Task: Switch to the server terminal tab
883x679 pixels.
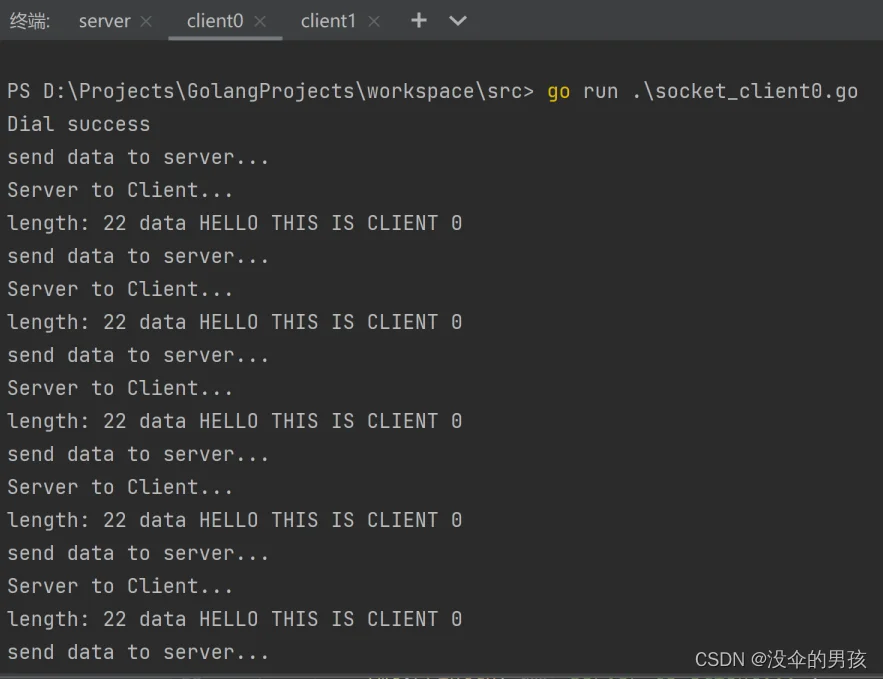Action: click(104, 21)
